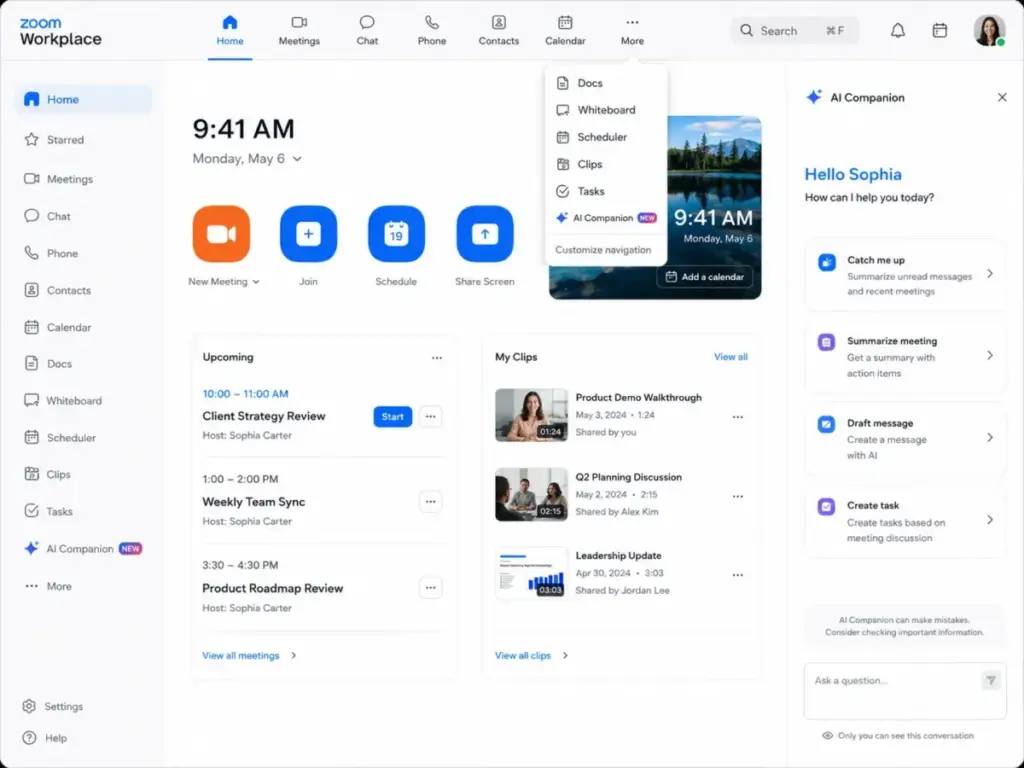
Task: Open AI Companion in the left sidebar
Action: pyautogui.click(x=82, y=549)
